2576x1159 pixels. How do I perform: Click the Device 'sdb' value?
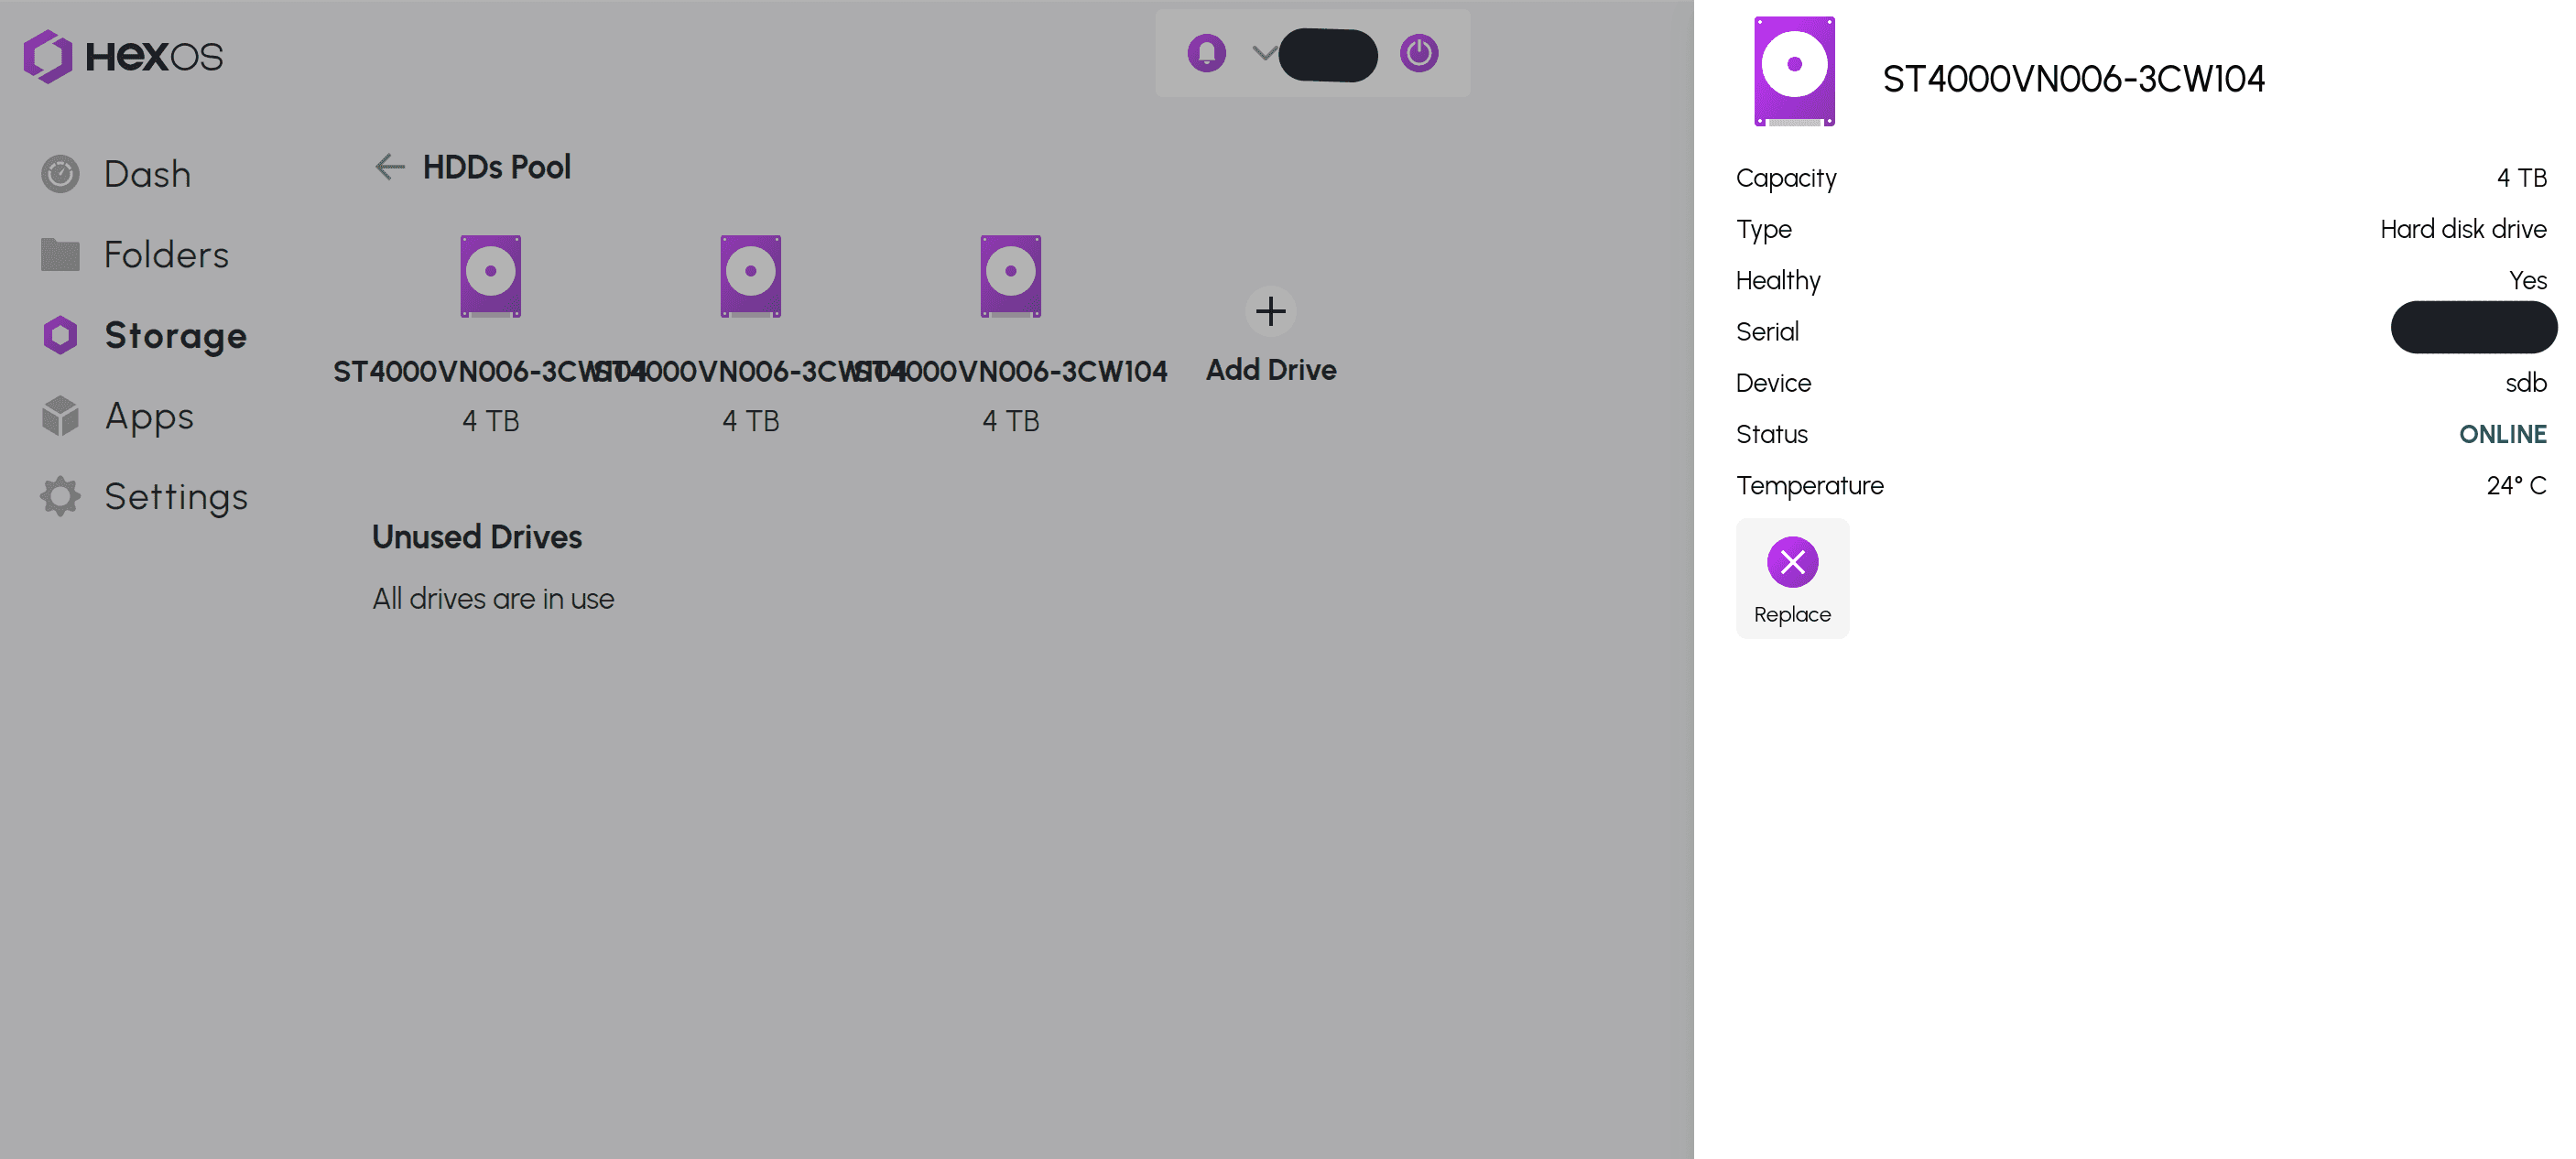pyautogui.click(x=2525, y=383)
